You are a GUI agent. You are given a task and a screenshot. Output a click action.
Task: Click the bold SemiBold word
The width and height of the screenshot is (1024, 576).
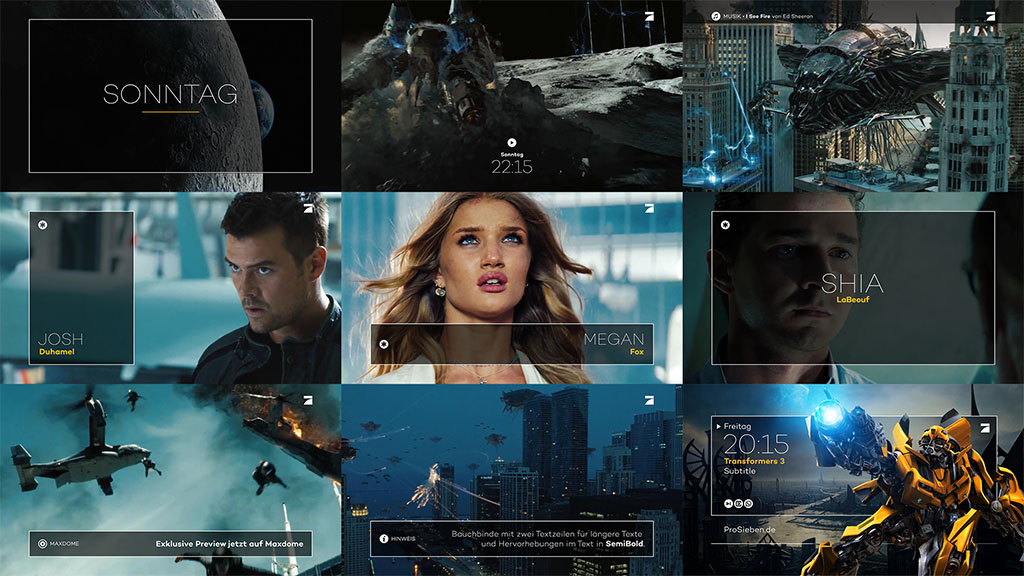click(x=624, y=543)
